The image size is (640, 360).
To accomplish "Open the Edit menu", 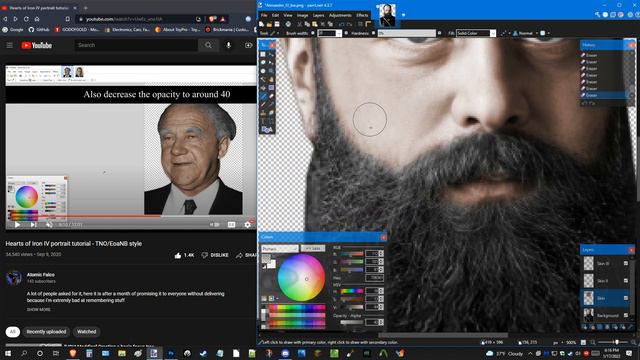I will click(276, 15).
